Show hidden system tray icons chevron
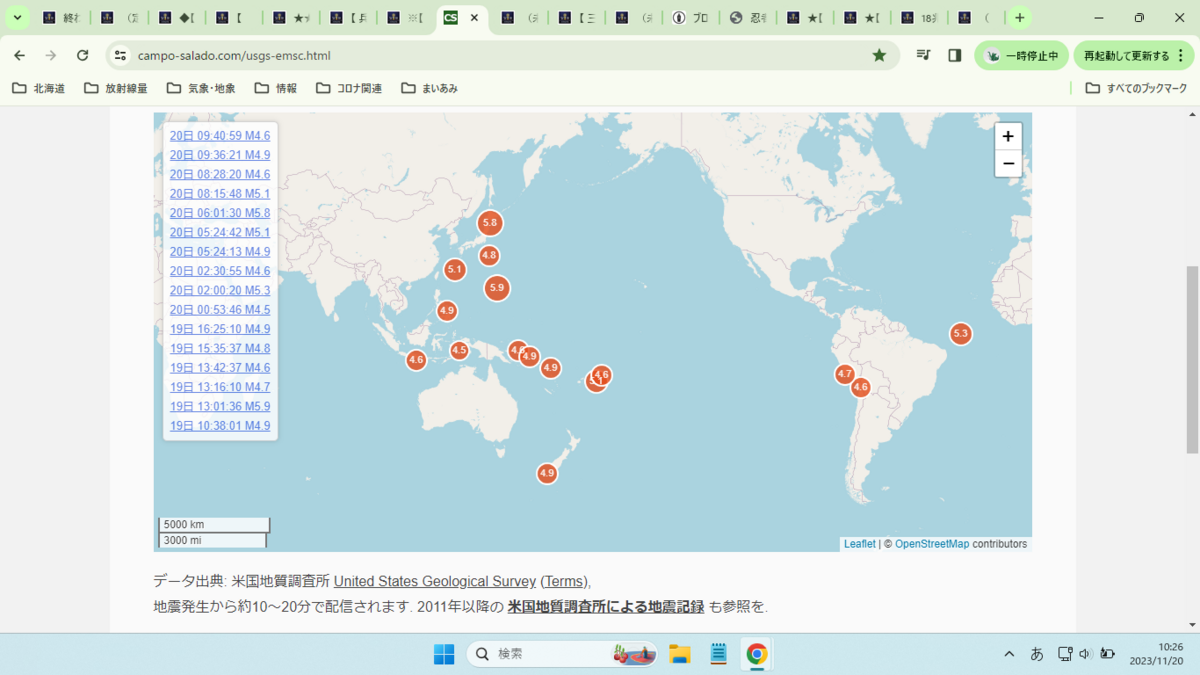The image size is (1200, 675). coord(1008,654)
